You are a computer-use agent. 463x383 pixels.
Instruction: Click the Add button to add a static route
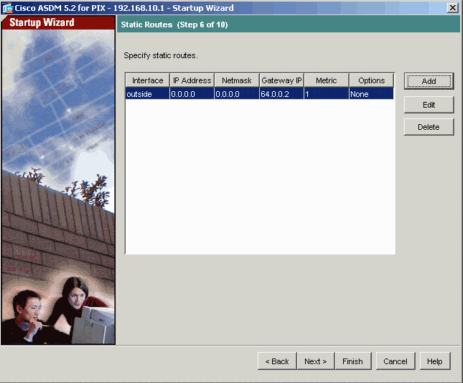pyautogui.click(x=429, y=81)
